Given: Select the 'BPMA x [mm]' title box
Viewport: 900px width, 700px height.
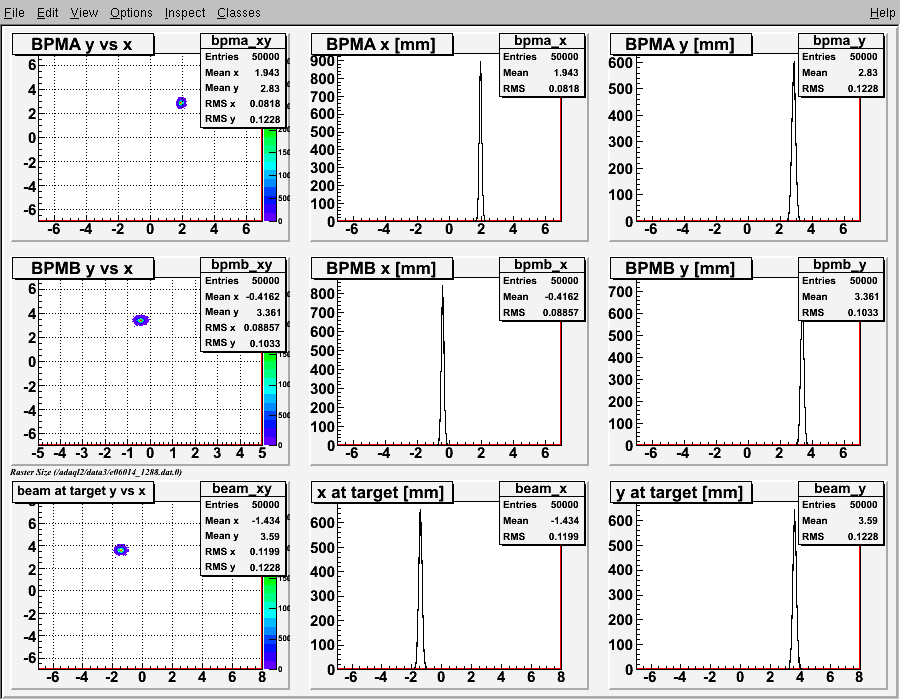Looking at the screenshot, I should 382,44.
